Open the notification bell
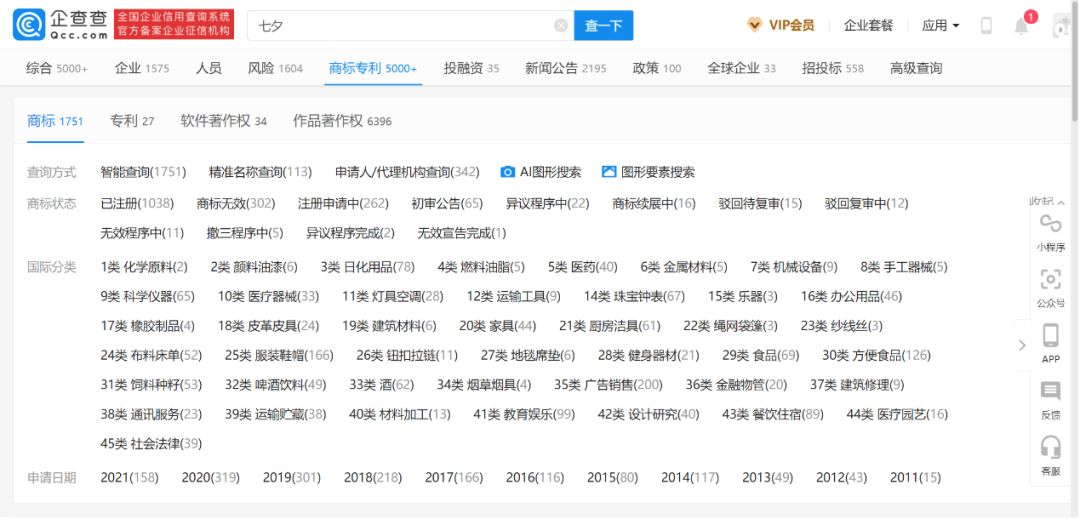This screenshot has width=1080, height=519. coord(1021,26)
